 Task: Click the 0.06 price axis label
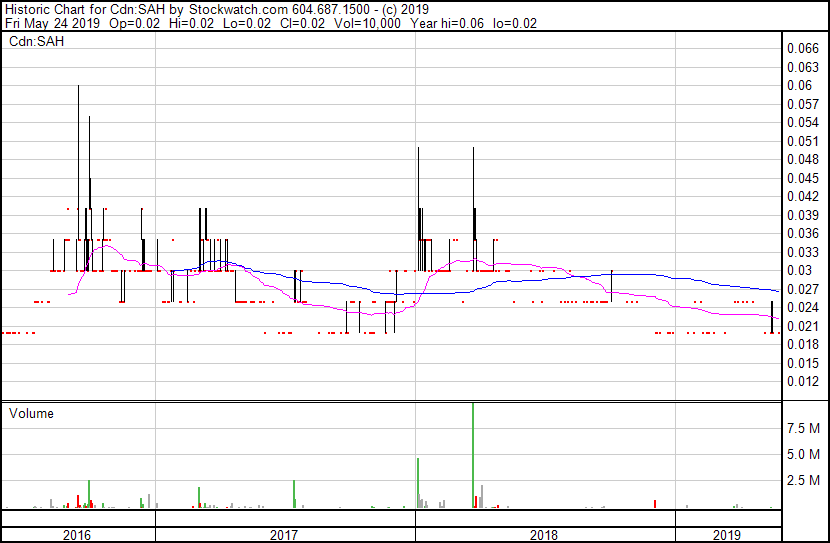pos(801,86)
